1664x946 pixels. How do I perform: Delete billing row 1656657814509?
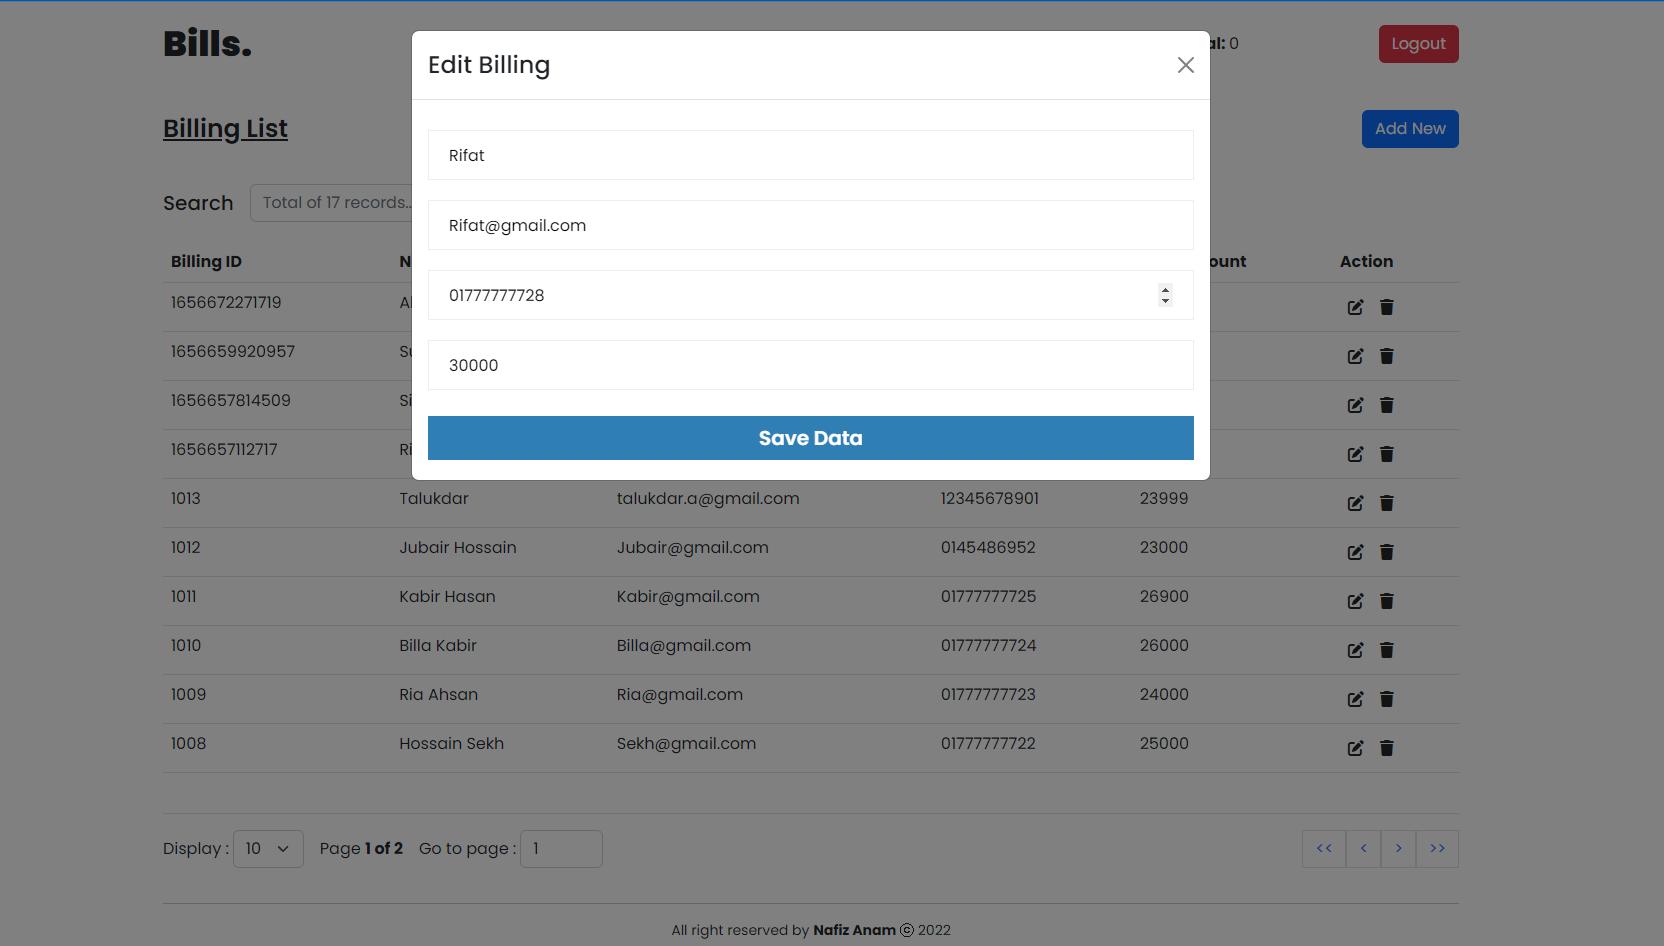click(x=1387, y=405)
